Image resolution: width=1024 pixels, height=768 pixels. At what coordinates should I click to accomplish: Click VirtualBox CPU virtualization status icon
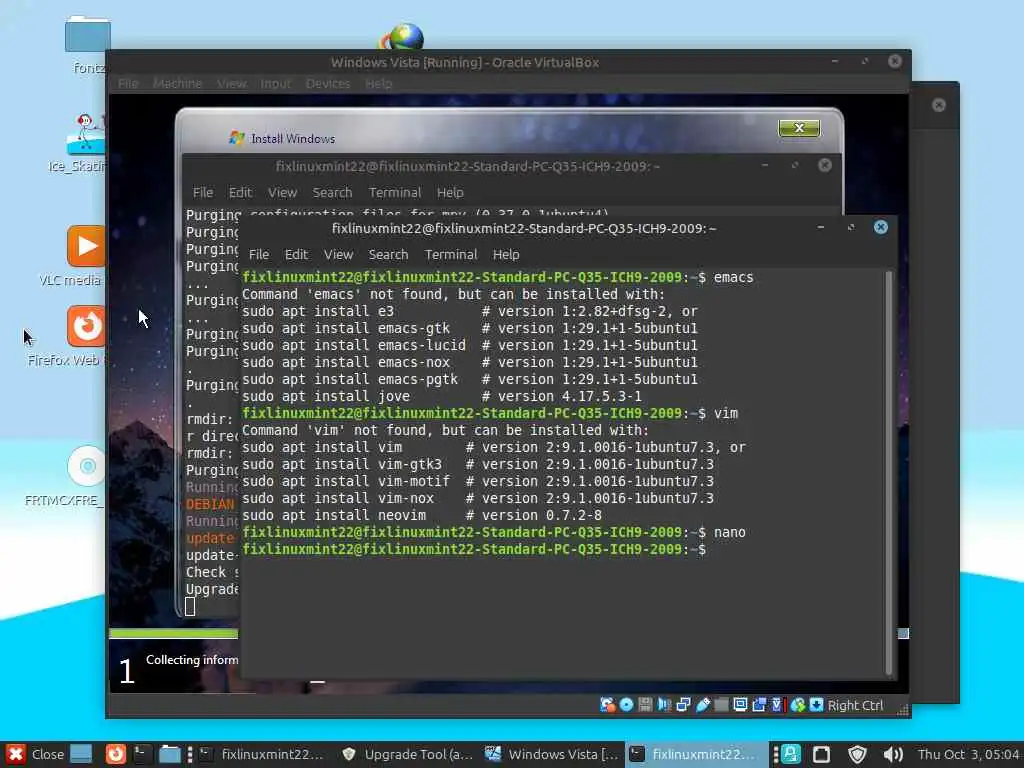tap(777, 705)
